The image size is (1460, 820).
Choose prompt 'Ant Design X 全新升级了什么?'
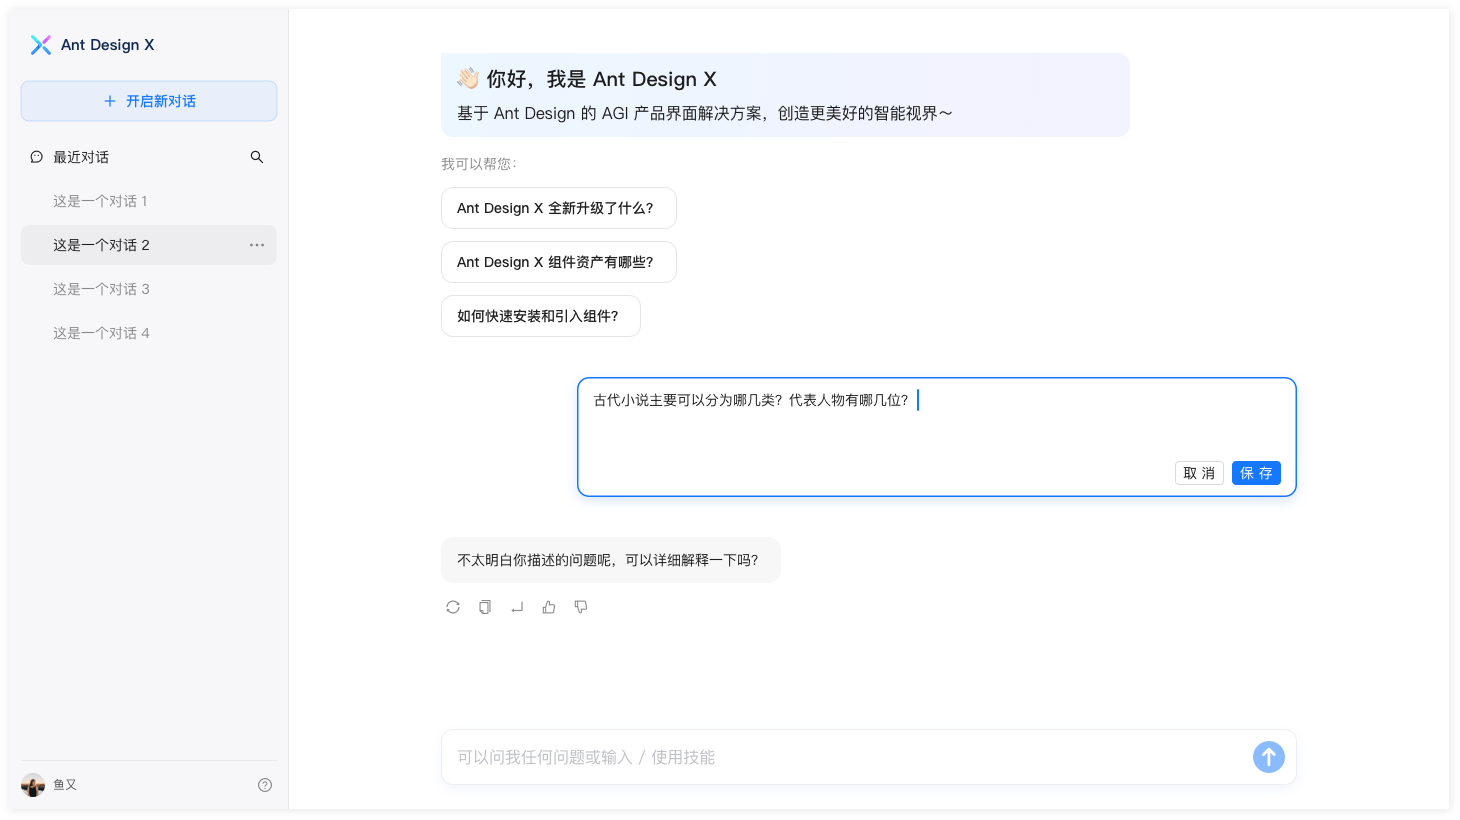point(559,208)
